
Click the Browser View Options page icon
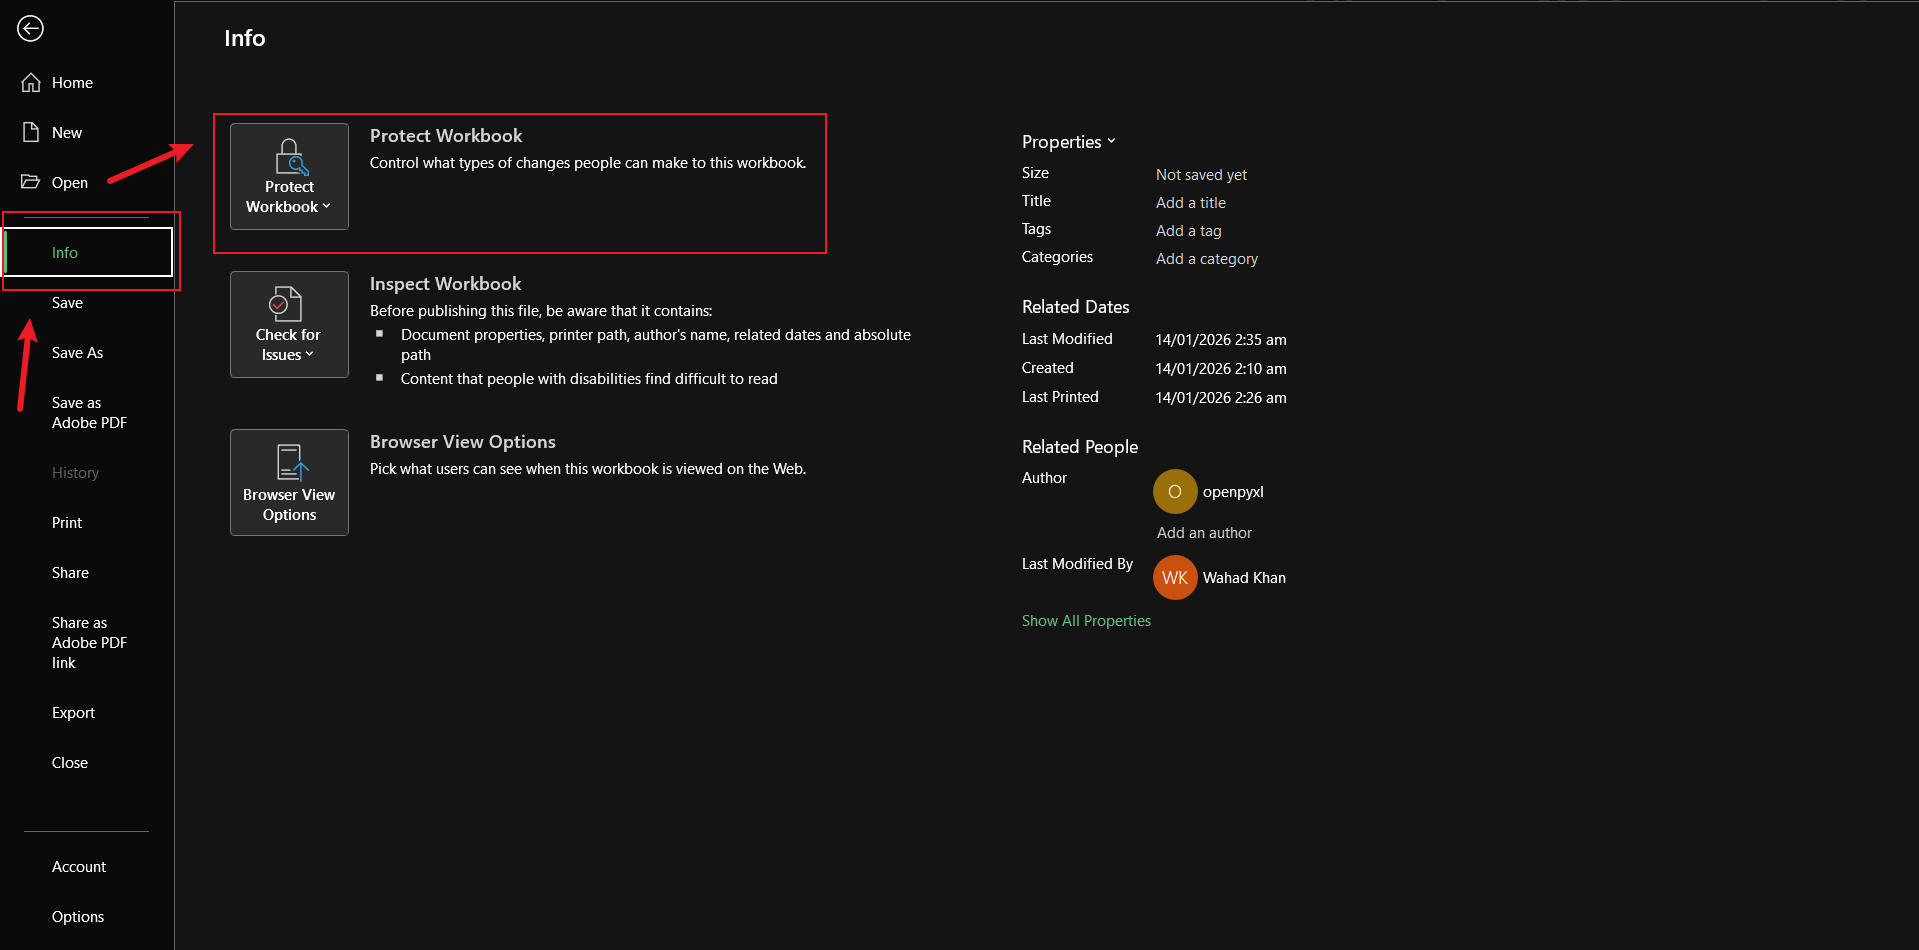[292, 463]
